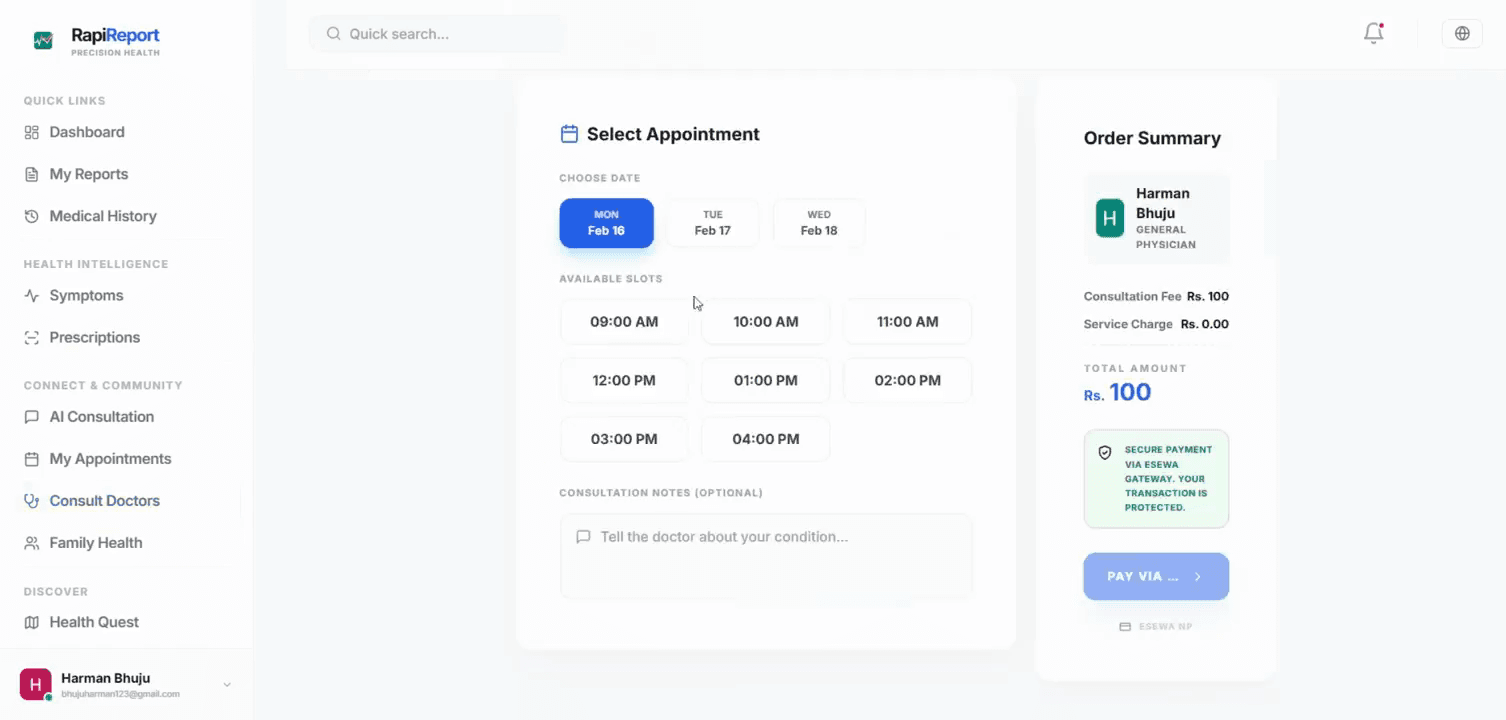The width and height of the screenshot is (1506, 720).
Task: Click the Health Quest map icon
Action: point(32,622)
